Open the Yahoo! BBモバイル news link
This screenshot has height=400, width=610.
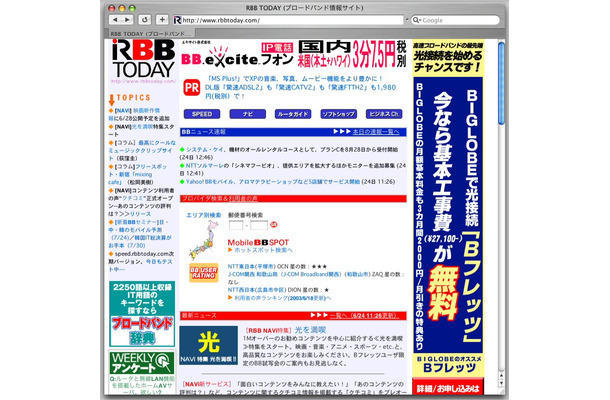coord(273,182)
